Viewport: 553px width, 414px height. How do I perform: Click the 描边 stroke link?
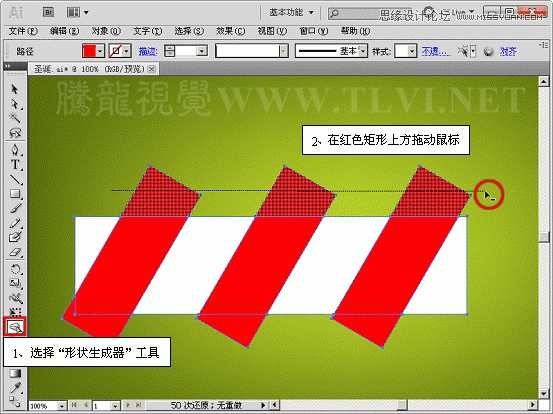tap(148, 52)
